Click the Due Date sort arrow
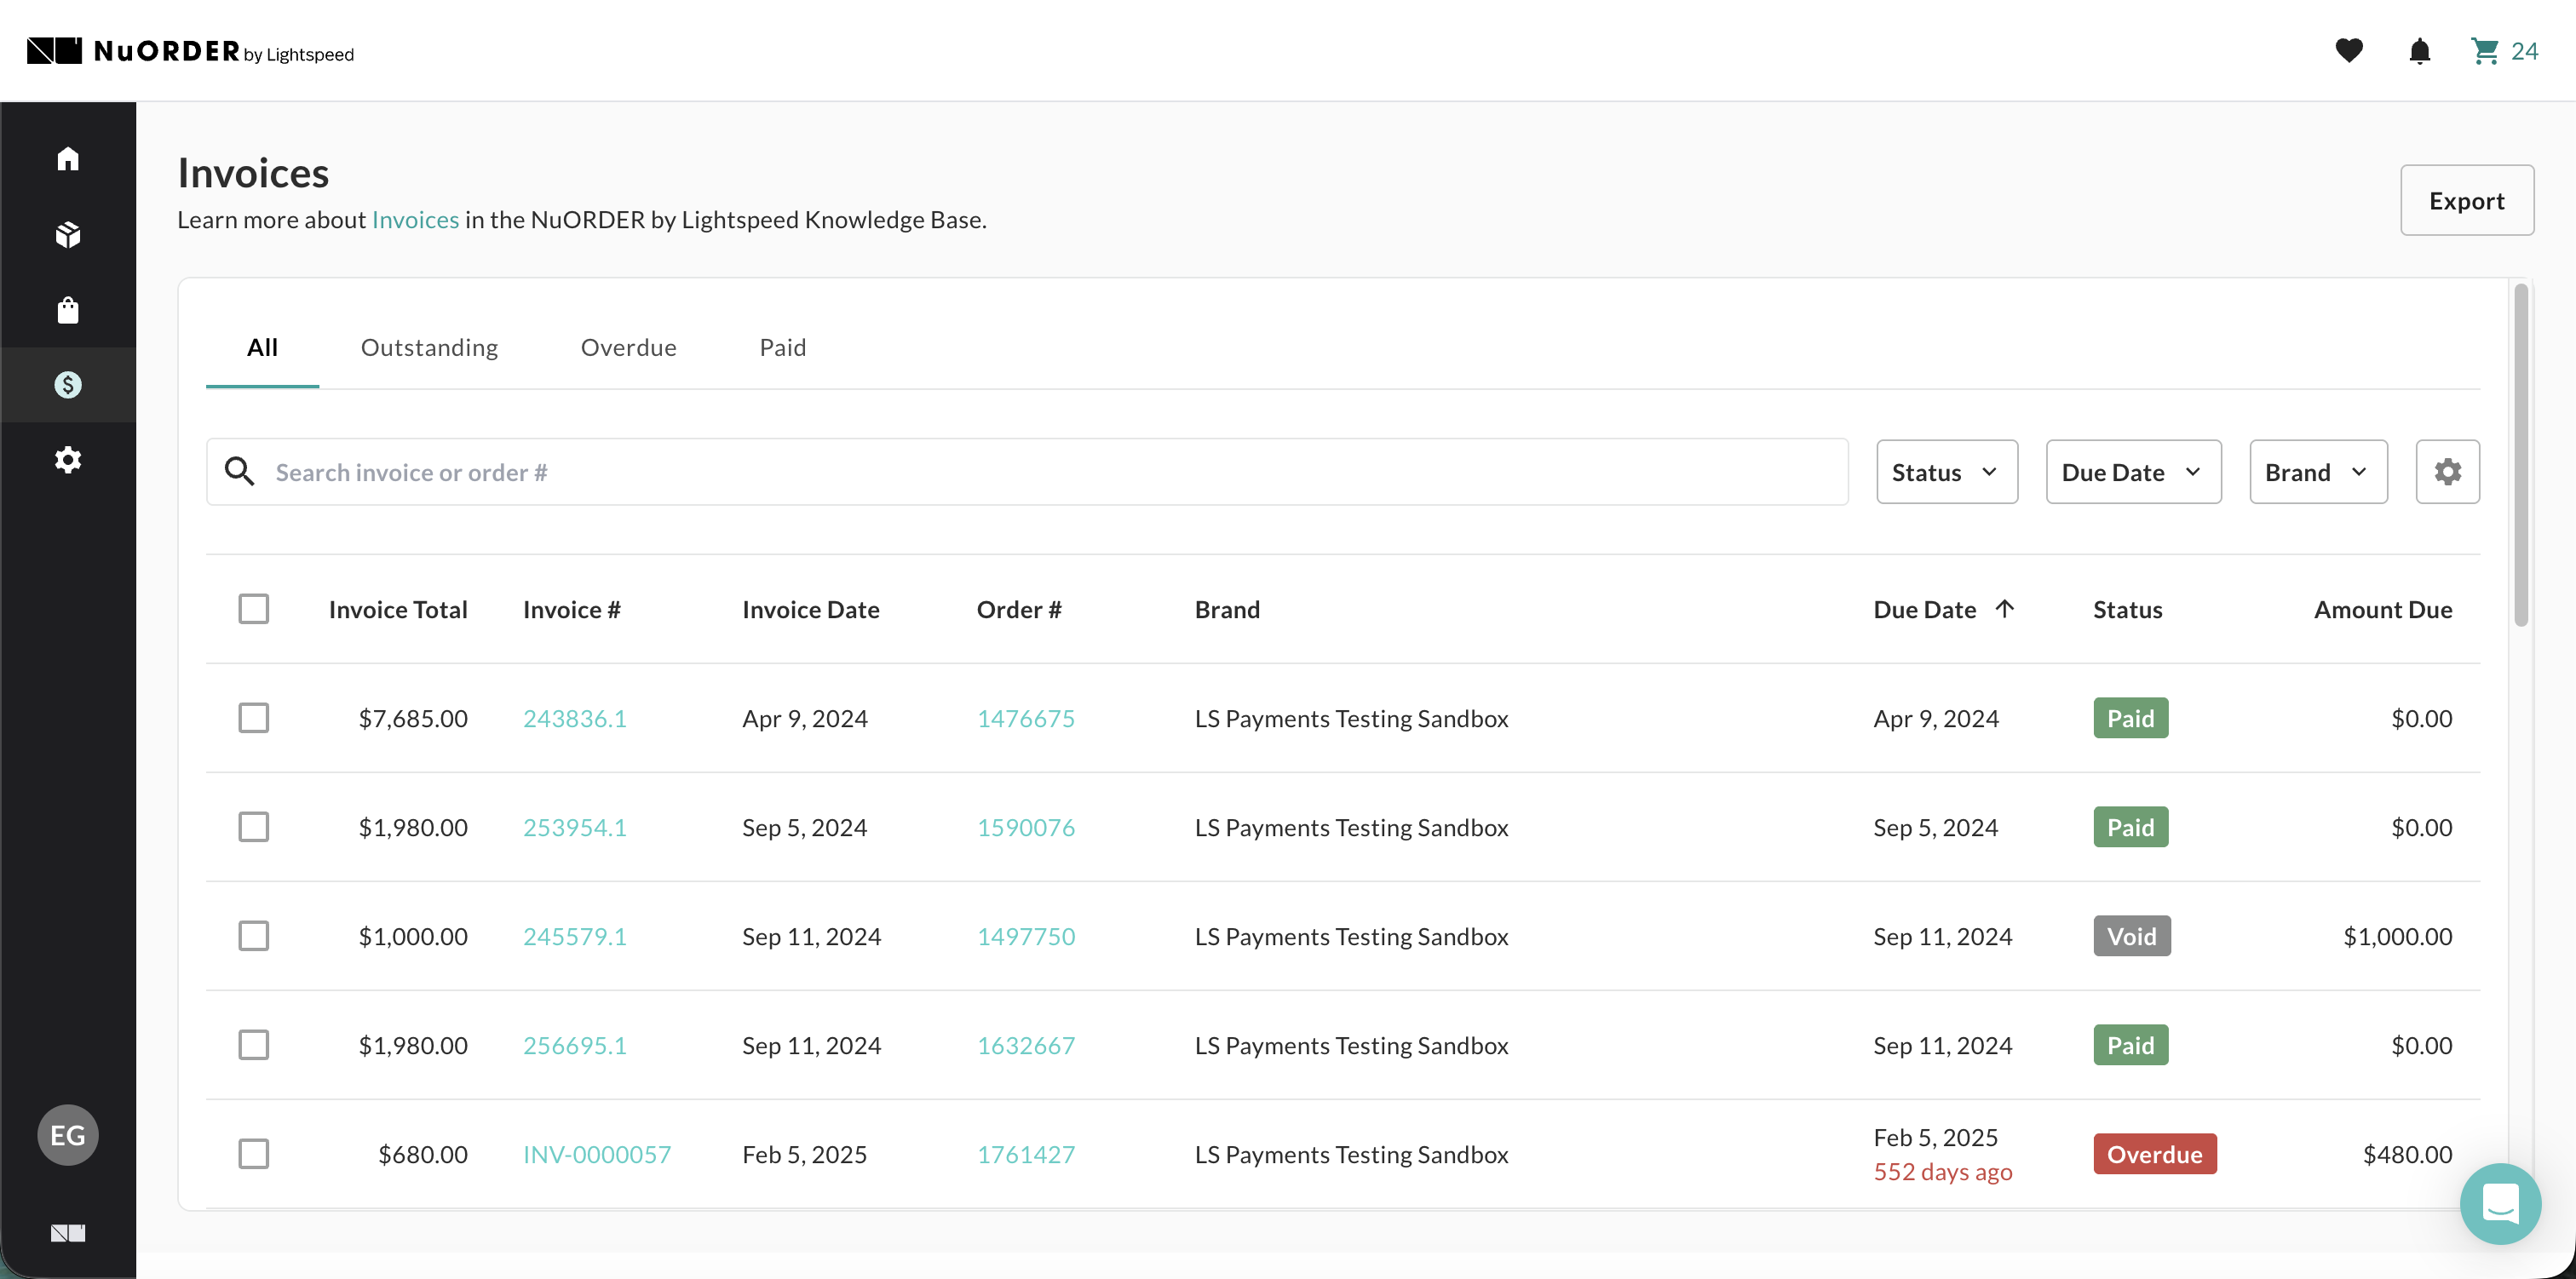 point(2005,609)
